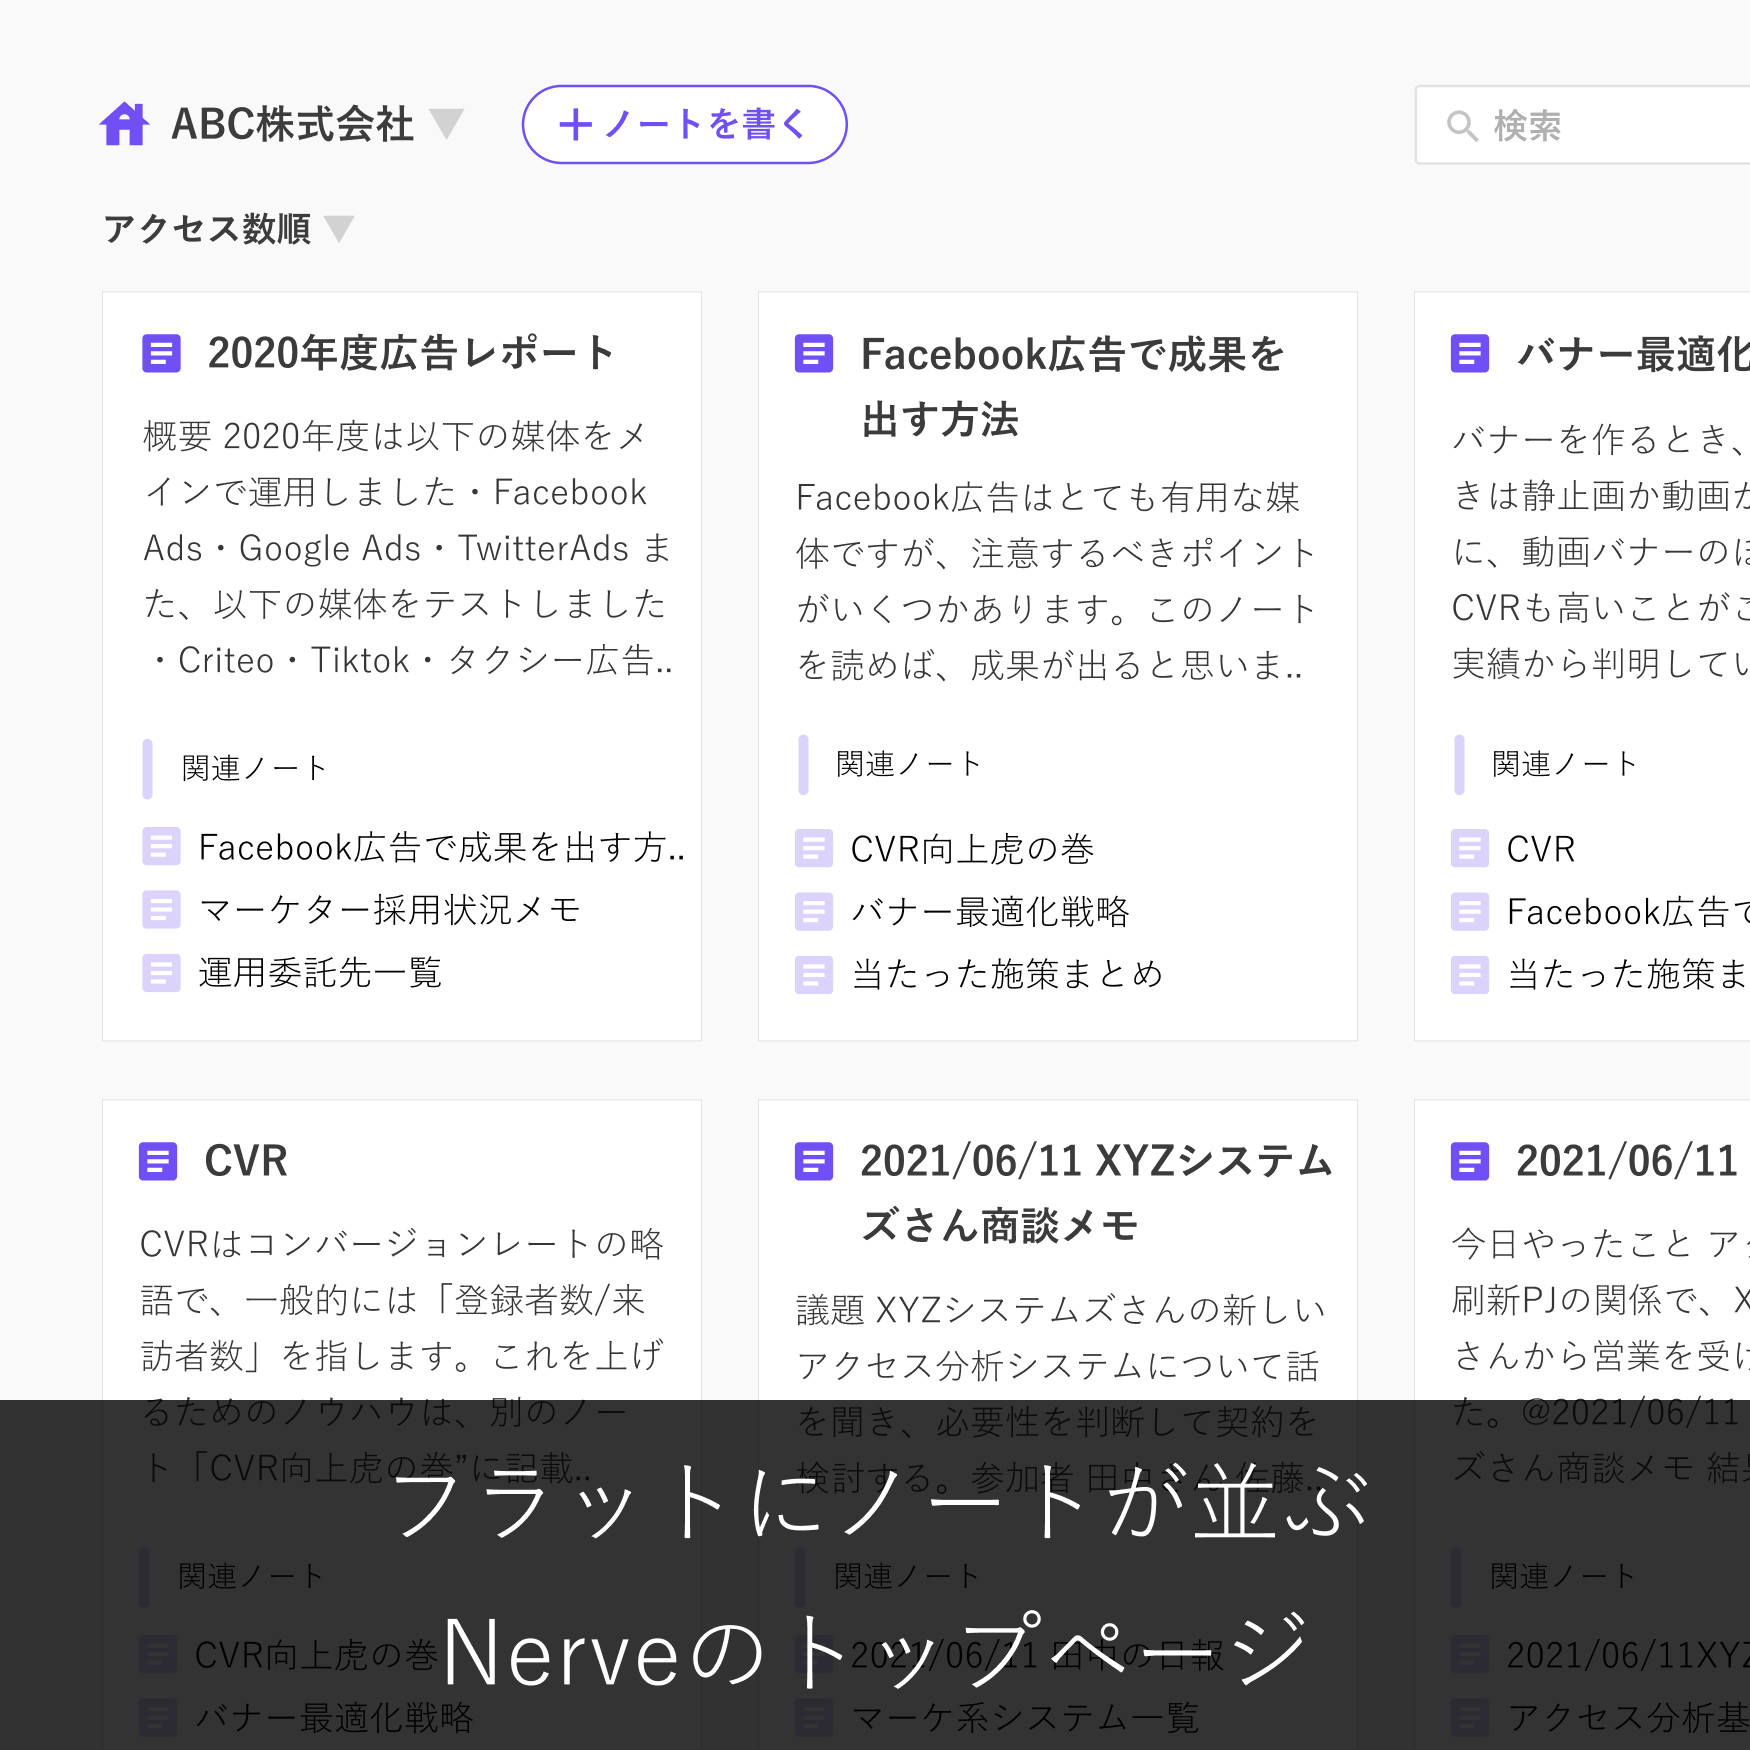1750x1750 pixels.
Task: Click the note icon on 2020年度広告レポート card
Action: point(161,354)
